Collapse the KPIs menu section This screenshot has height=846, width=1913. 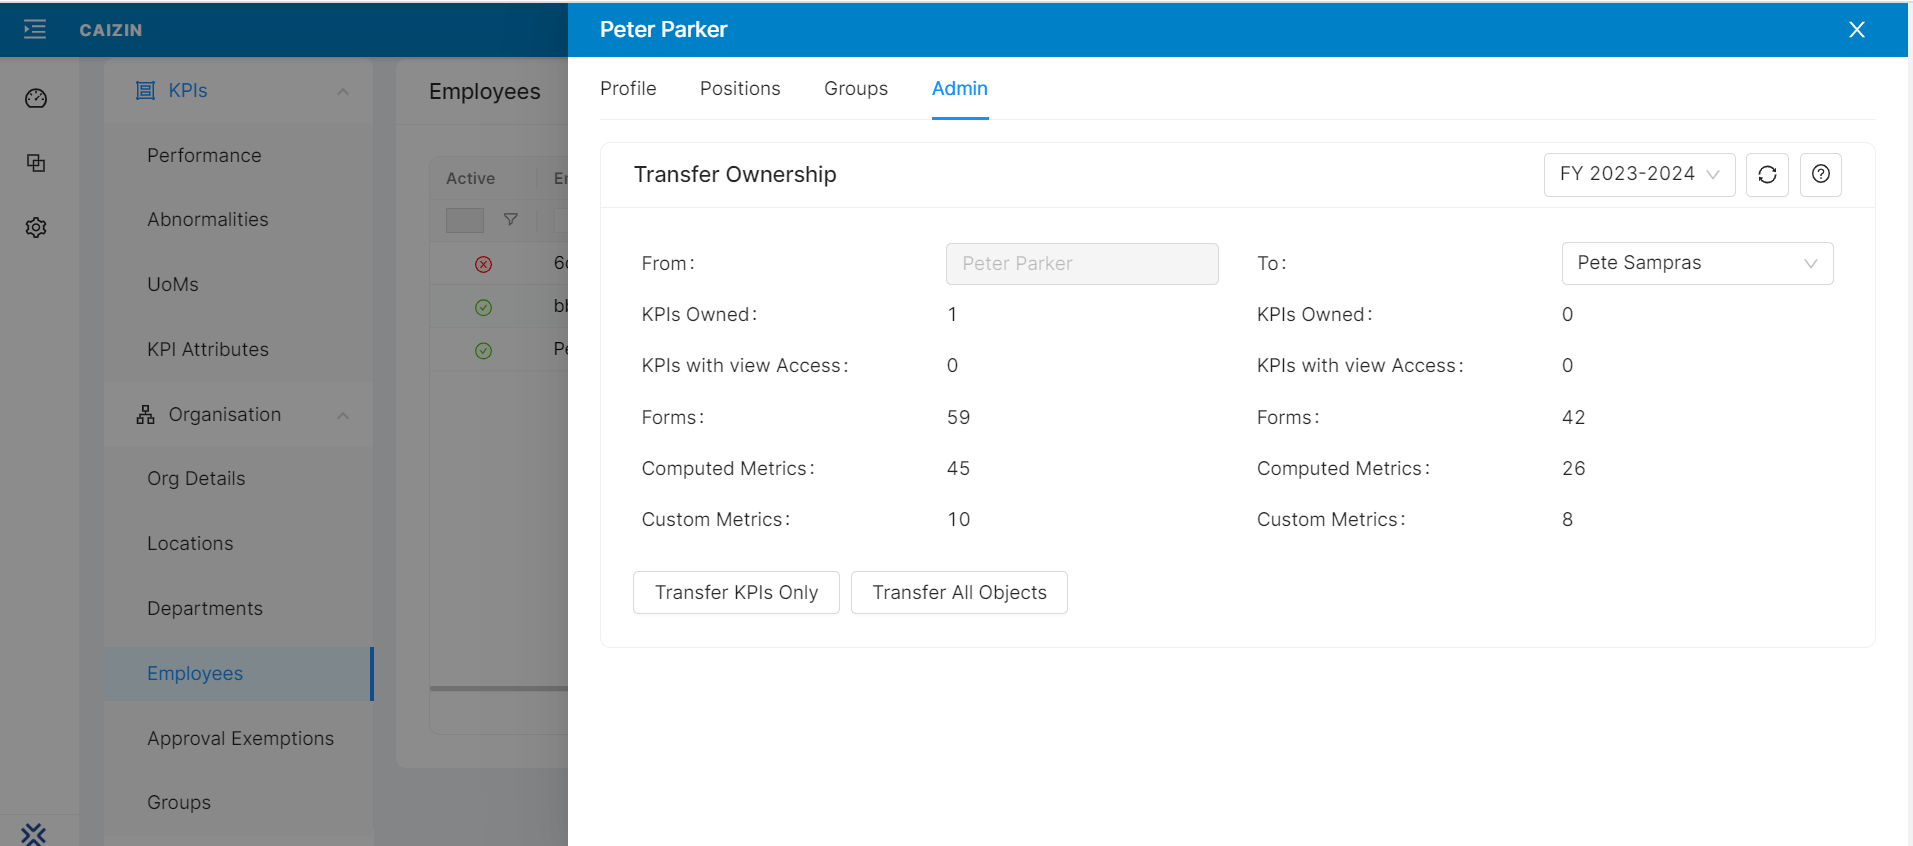(x=343, y=91)
